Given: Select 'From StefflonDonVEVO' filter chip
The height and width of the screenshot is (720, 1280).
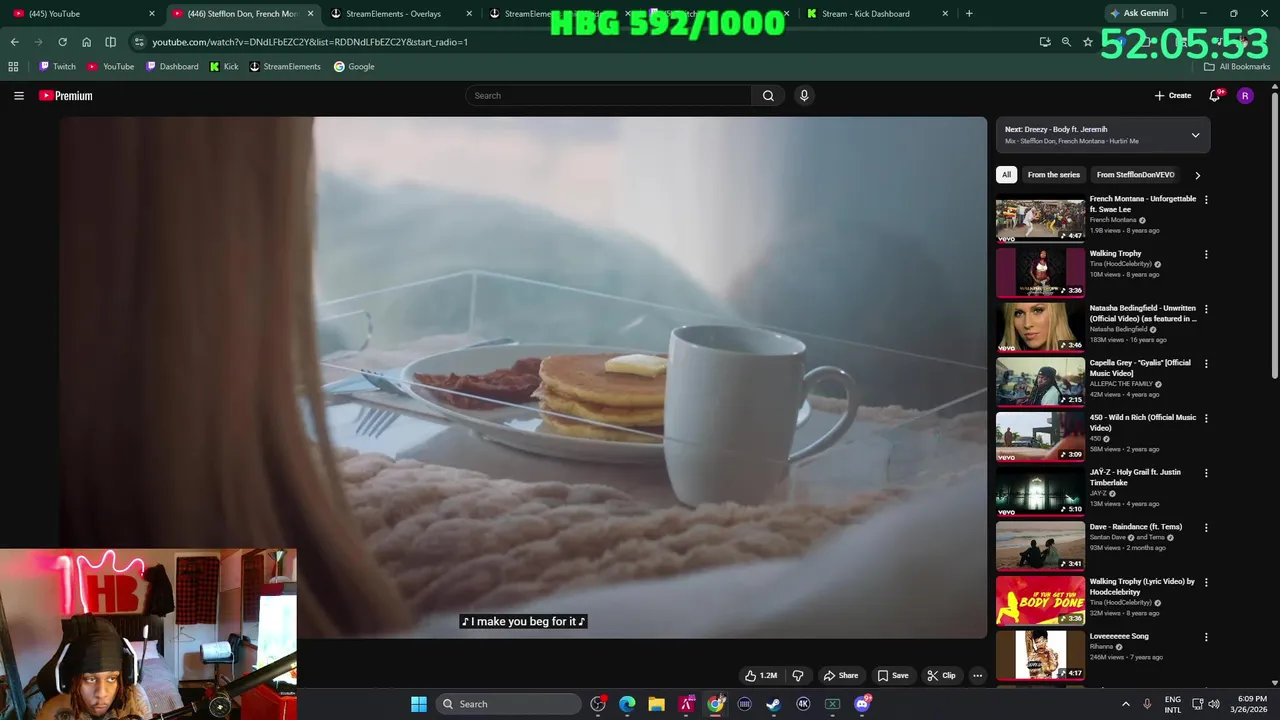Looking at the screenshot, I should pyautogui.click(x=1135, y=175).
